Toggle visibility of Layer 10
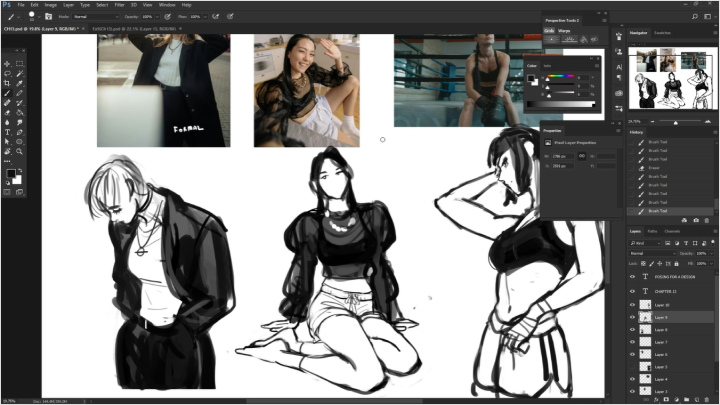Screen dimensions: 720x405 pos(632,305)
